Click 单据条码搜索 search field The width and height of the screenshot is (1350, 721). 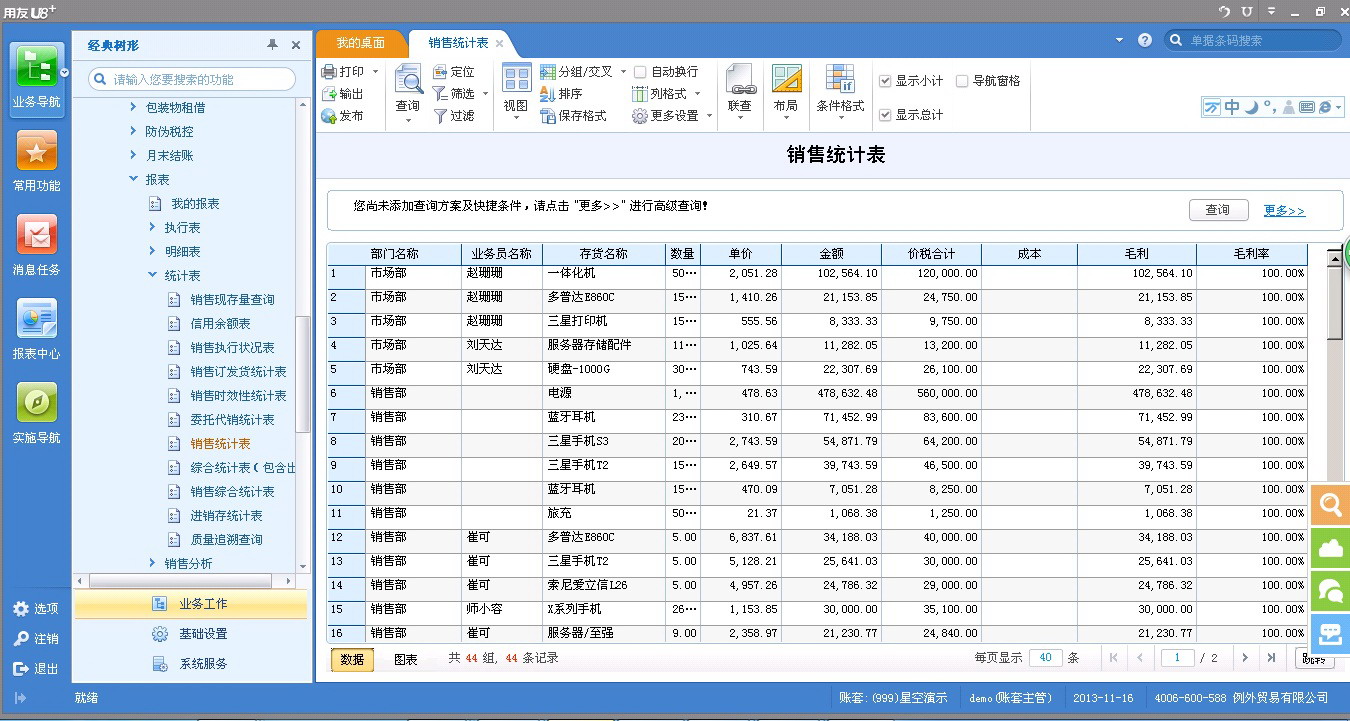(1253, 40)
